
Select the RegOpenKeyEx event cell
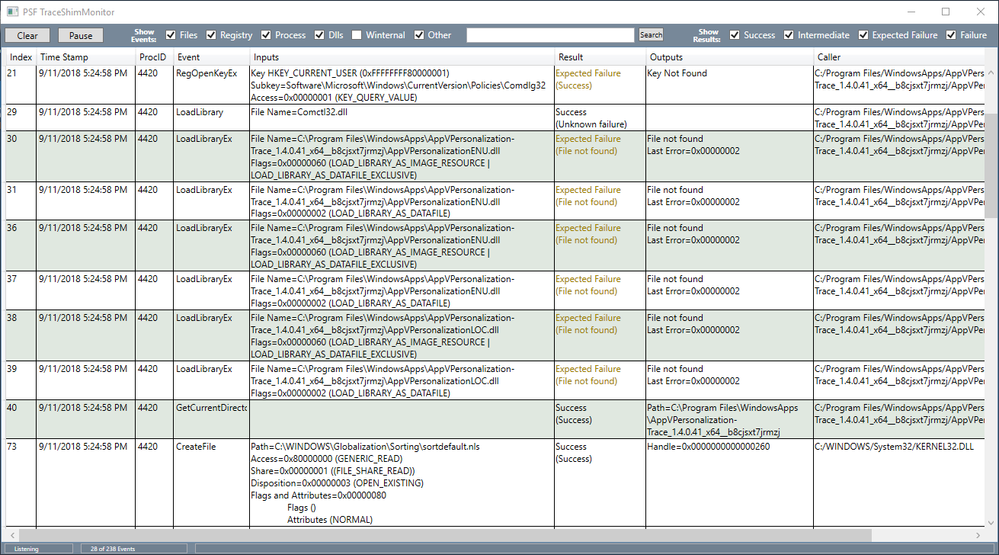tap(211, 85)
